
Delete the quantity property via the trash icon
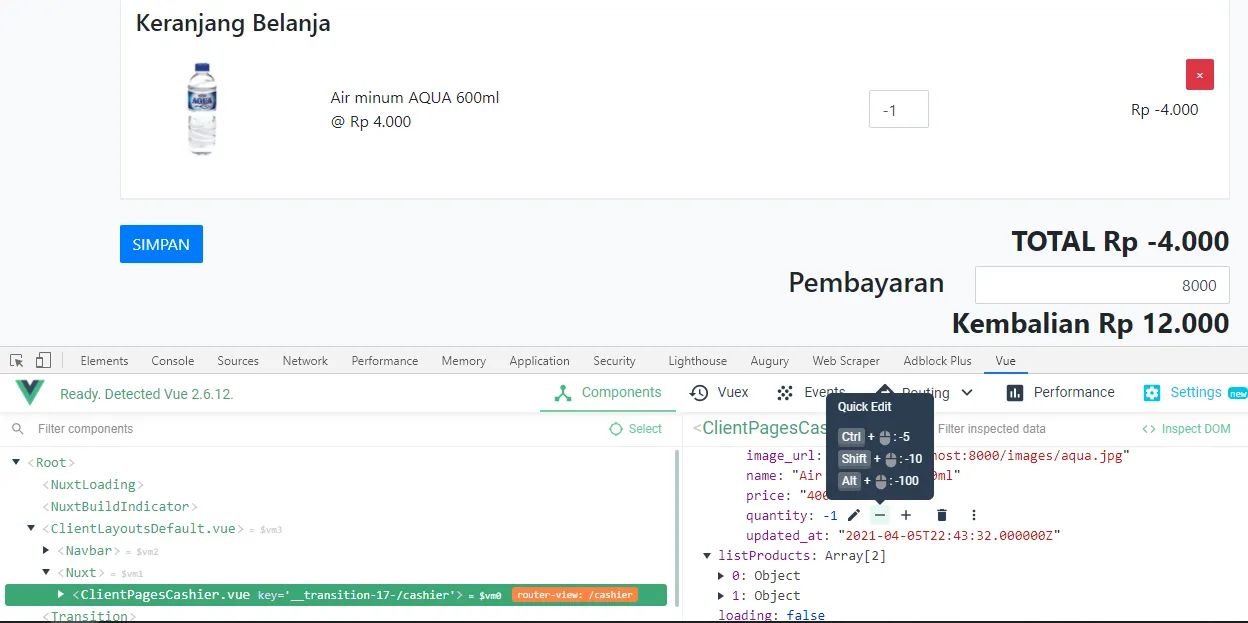click(941, 514)
